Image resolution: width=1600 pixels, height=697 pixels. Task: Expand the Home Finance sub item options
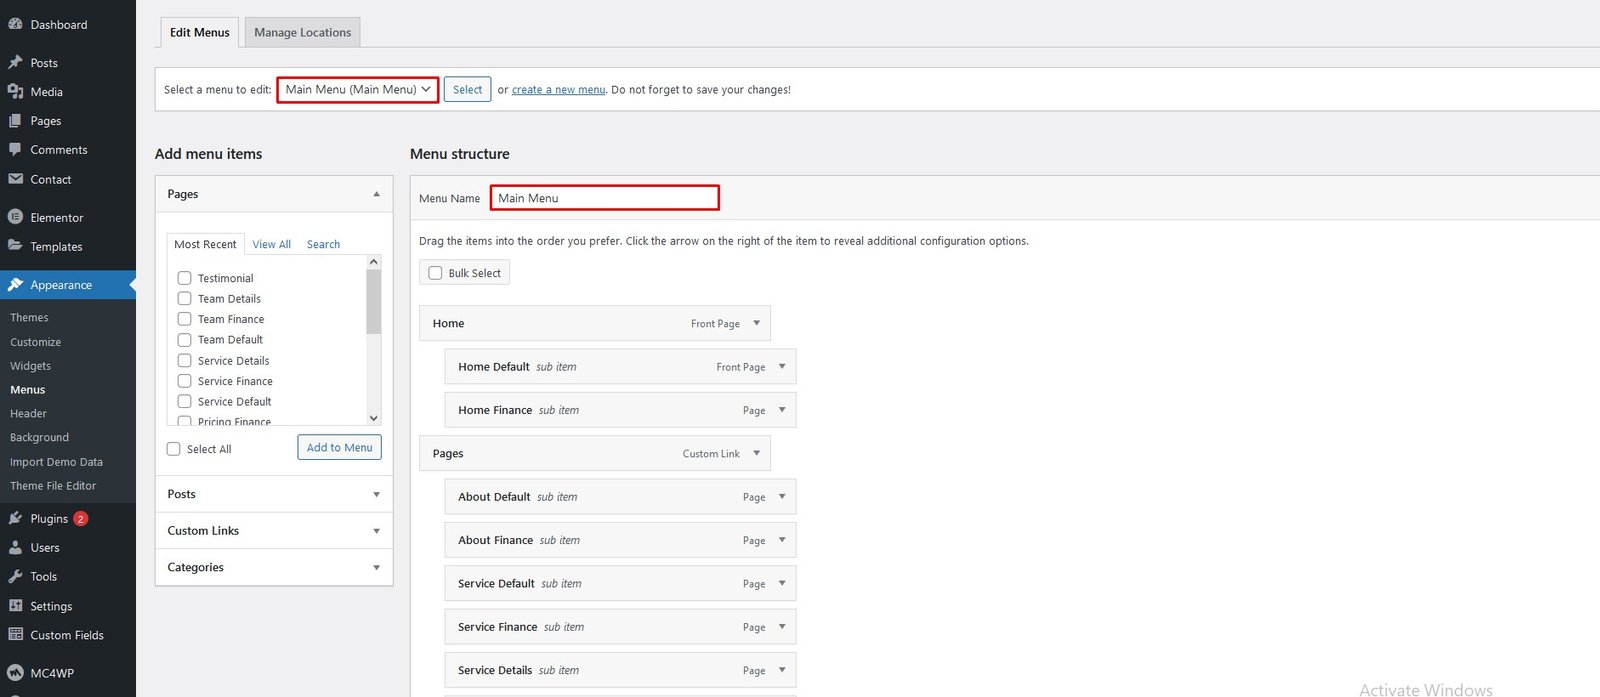782,410
